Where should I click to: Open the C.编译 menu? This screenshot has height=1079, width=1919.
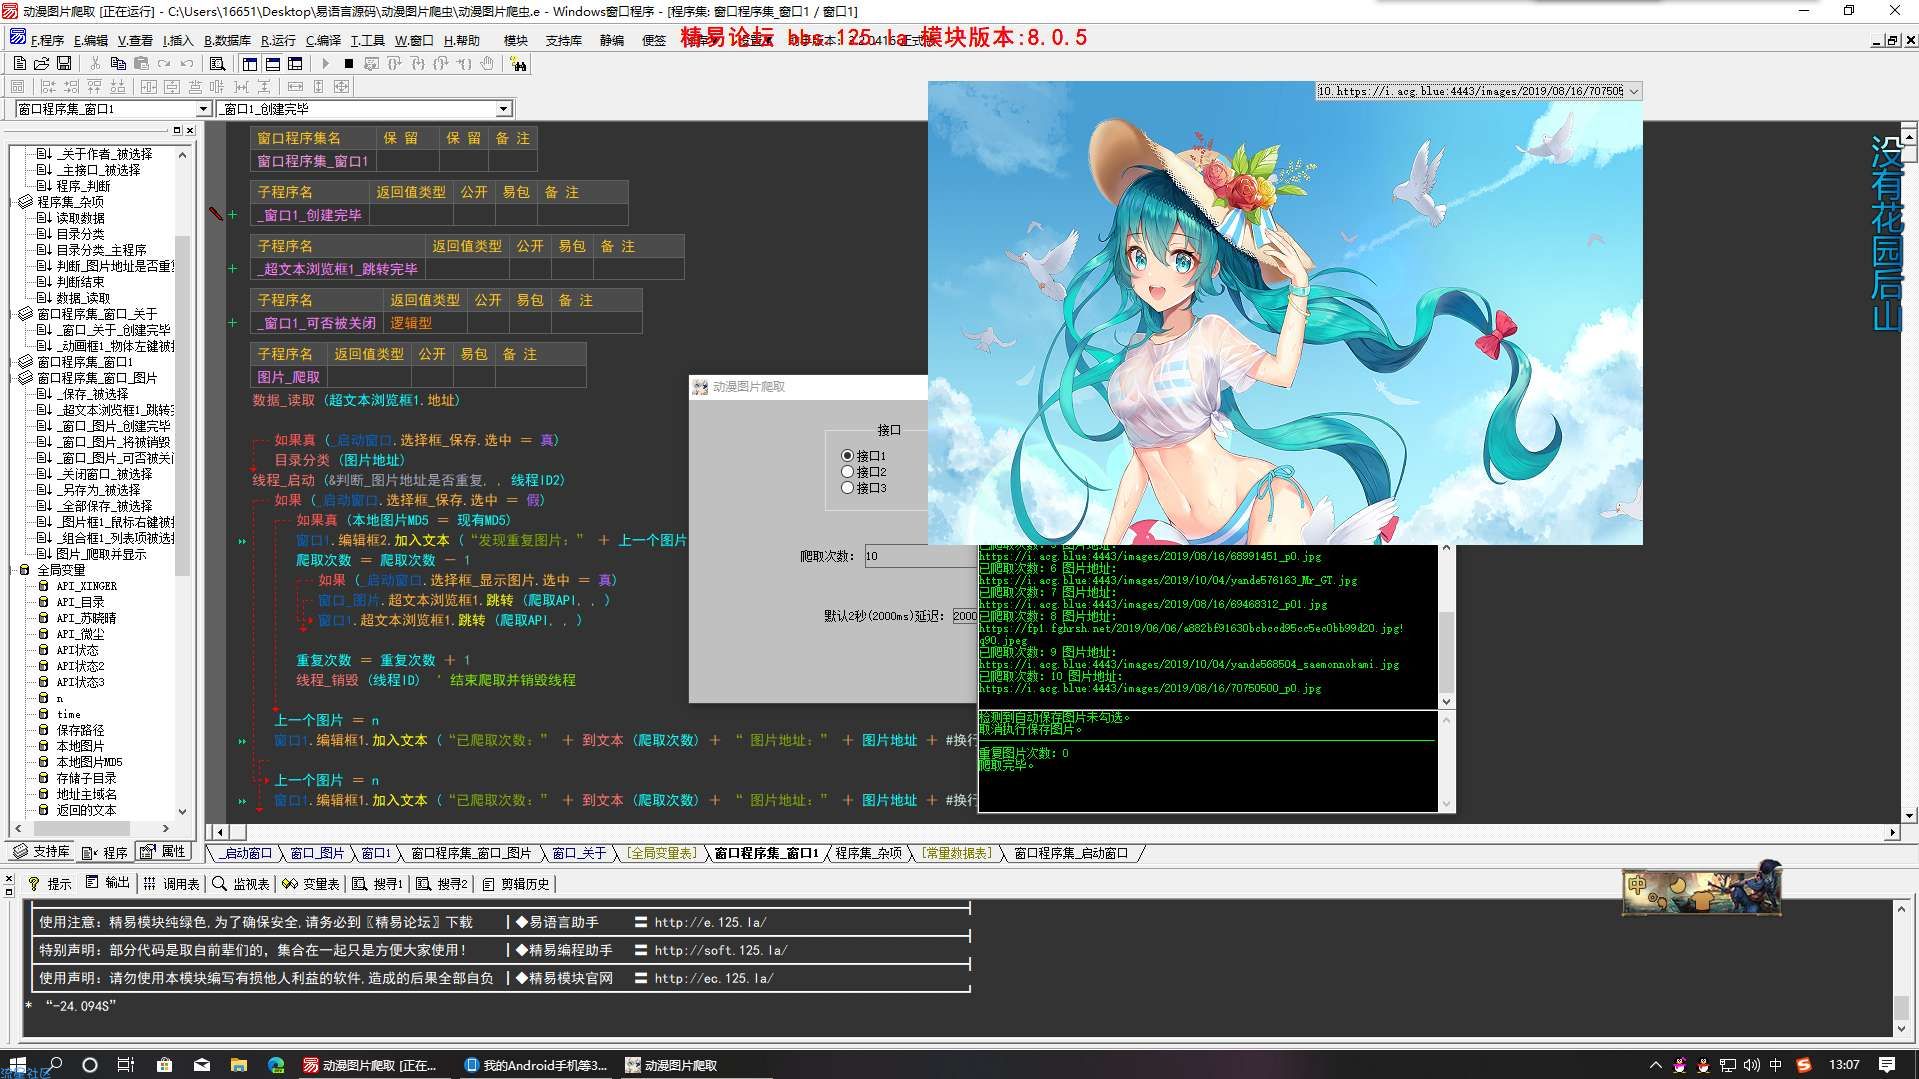[323, 40]
